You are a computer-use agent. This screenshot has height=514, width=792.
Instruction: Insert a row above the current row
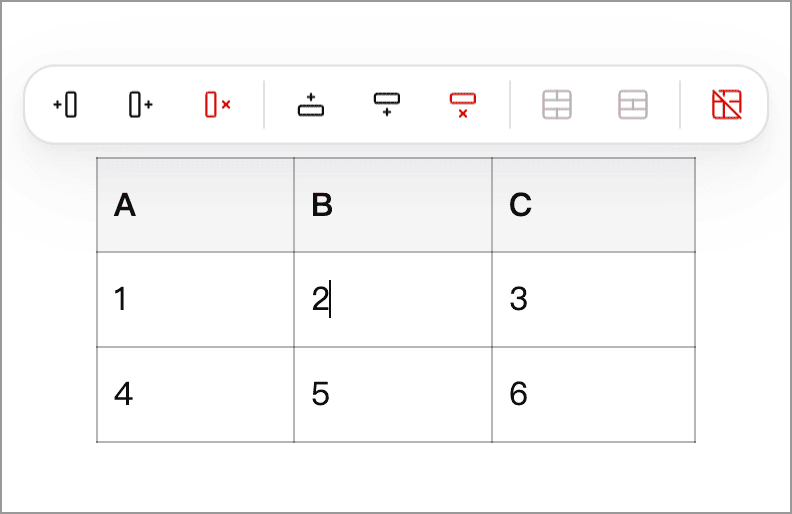pos(311,104)
